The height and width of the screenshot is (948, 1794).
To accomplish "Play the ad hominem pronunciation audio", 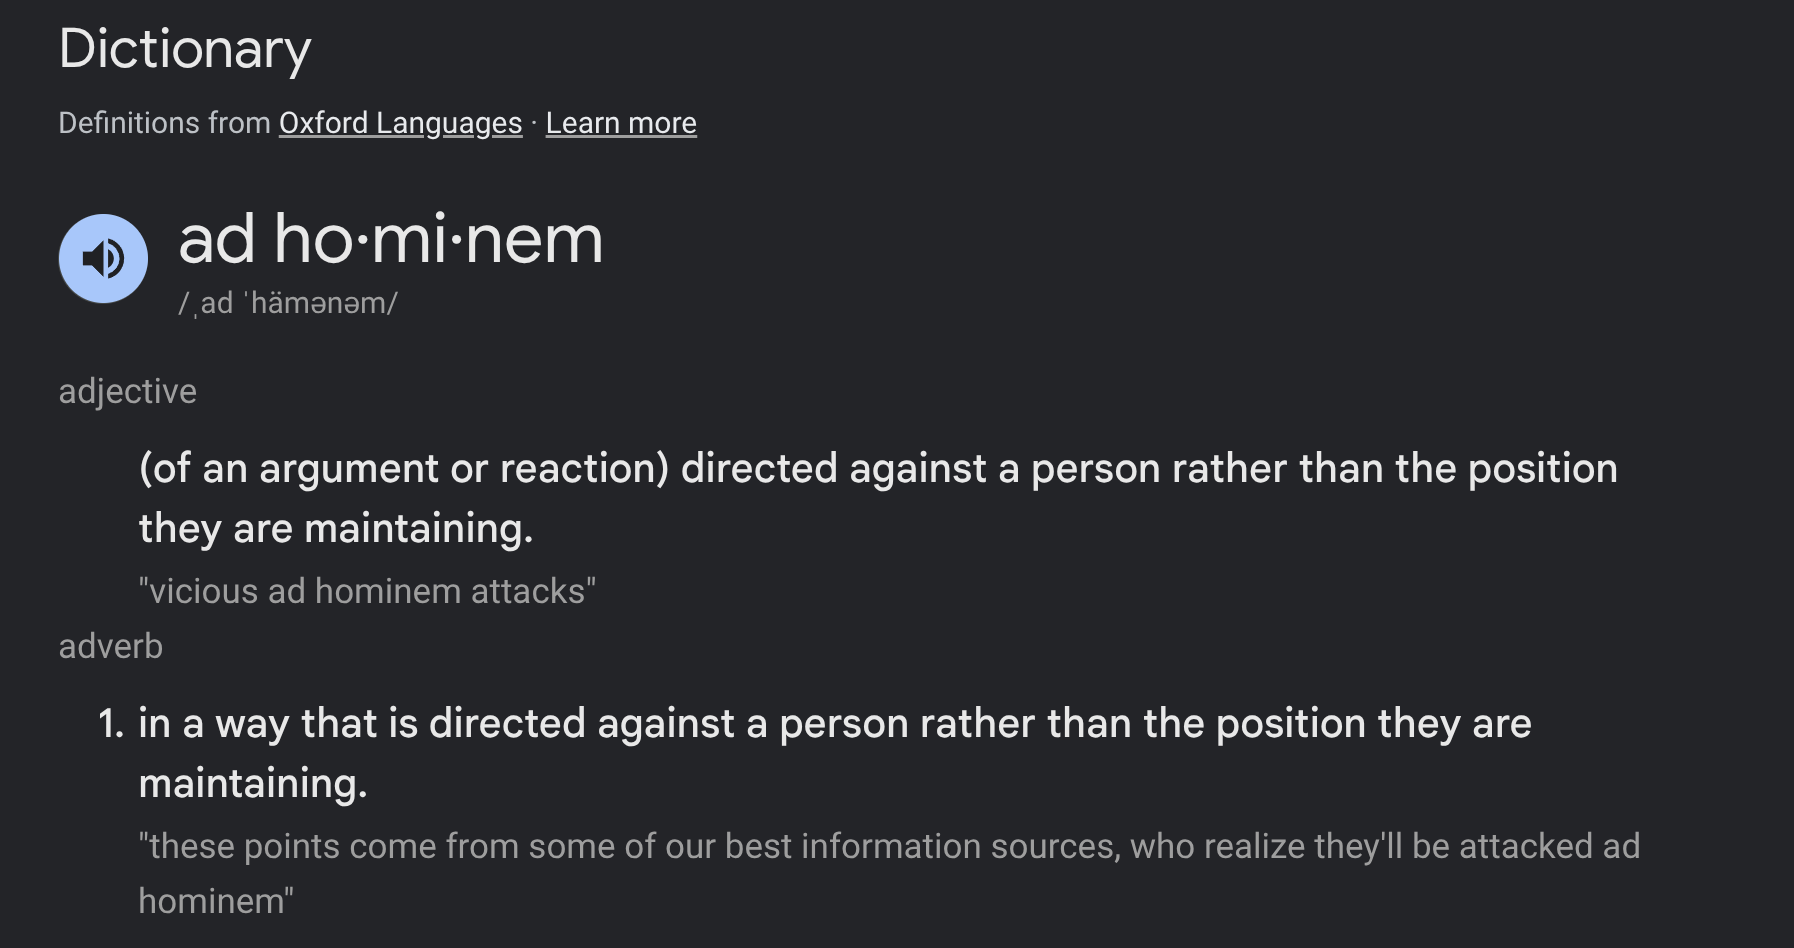I will (103, 258).
